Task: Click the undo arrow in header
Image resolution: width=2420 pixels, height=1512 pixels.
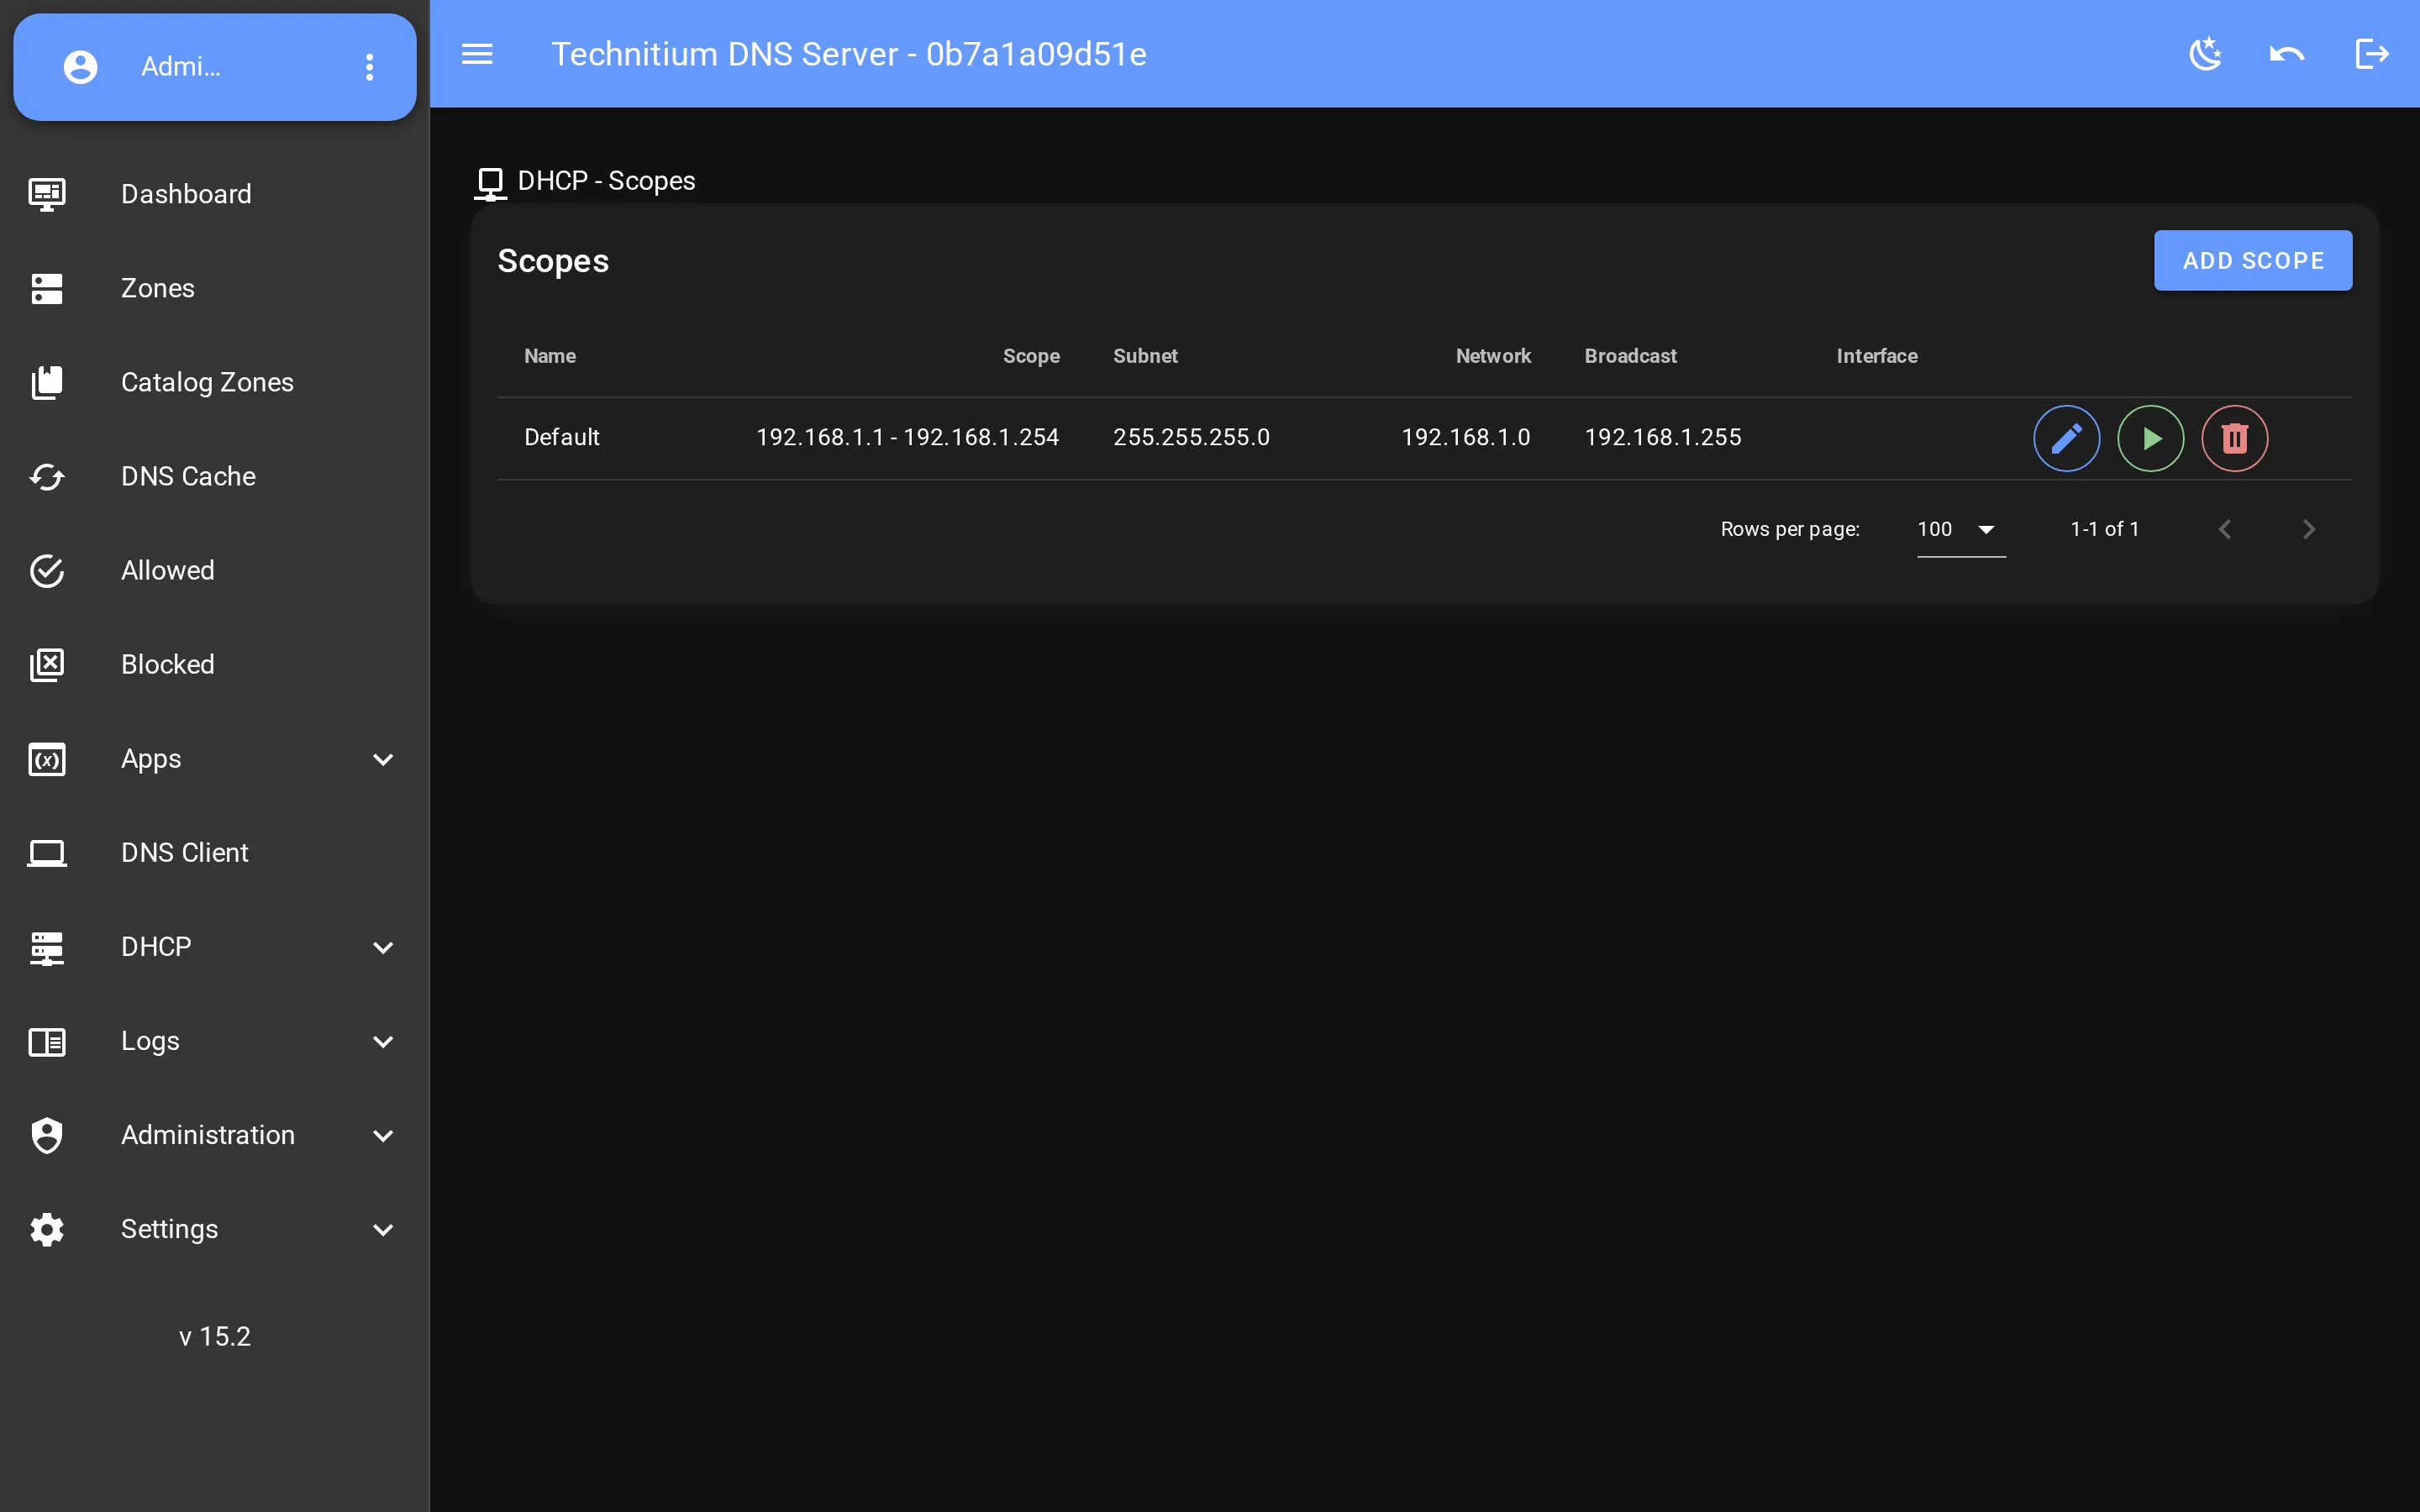Action: coord(2287,54)
